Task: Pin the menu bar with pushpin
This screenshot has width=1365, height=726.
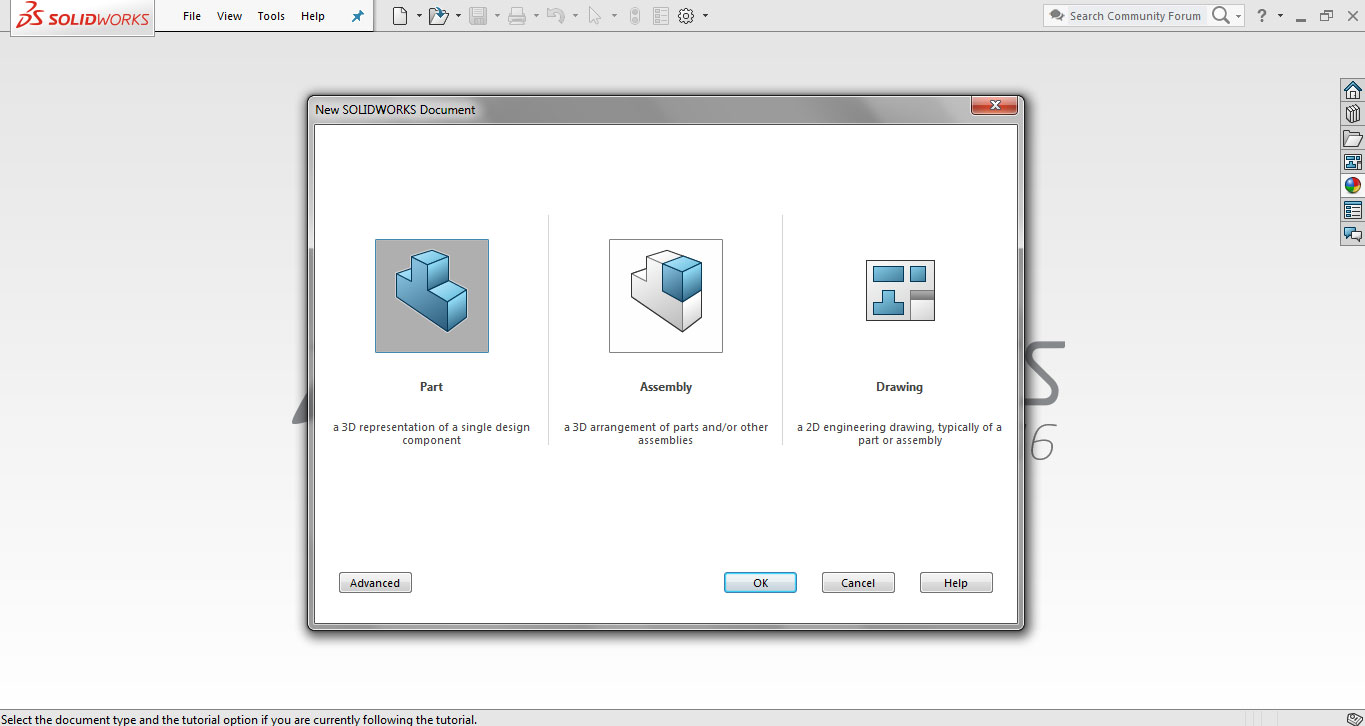Action: click(x=358, y=16)
